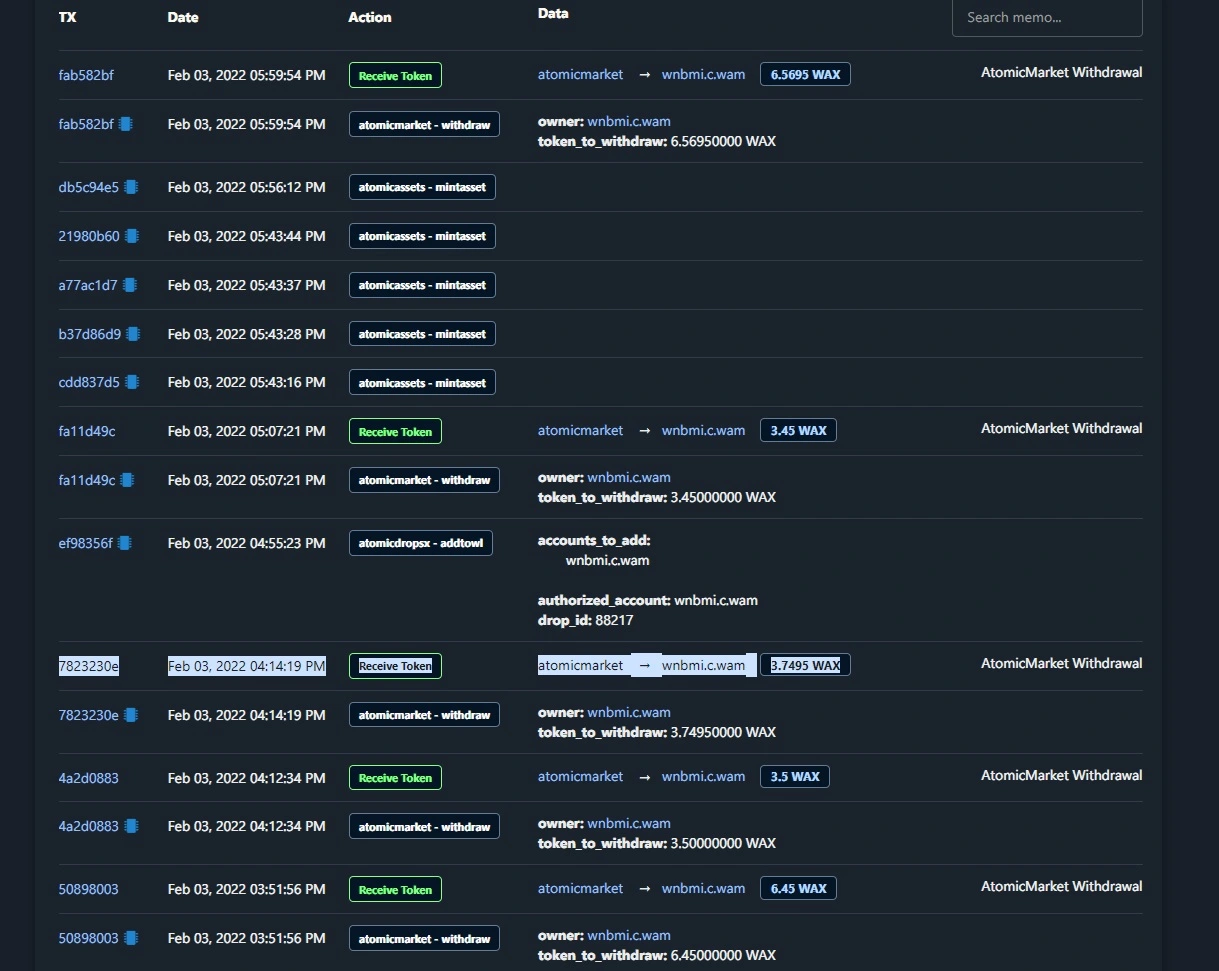Open 4a2d0883 link in the Receive Token row
The width and height of the screenshot is (1219, 971).
pyautogui.click(x=88, y=777)
